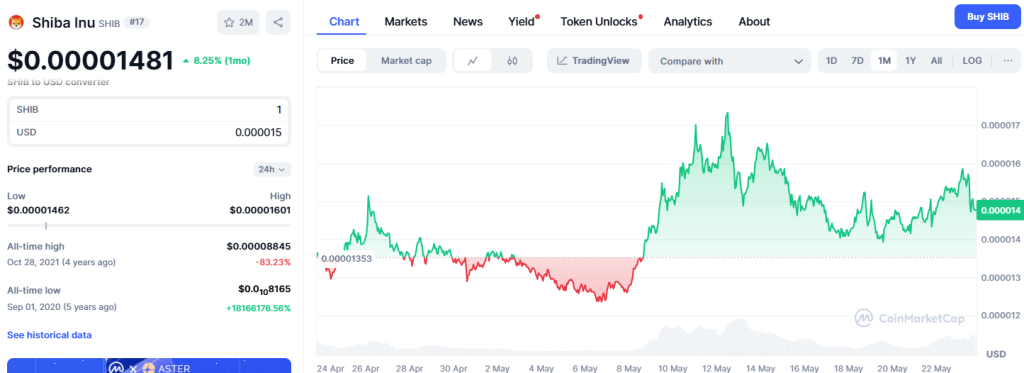
Task: Click the Shiba Inu coin logo
Action: coord(16,22)
